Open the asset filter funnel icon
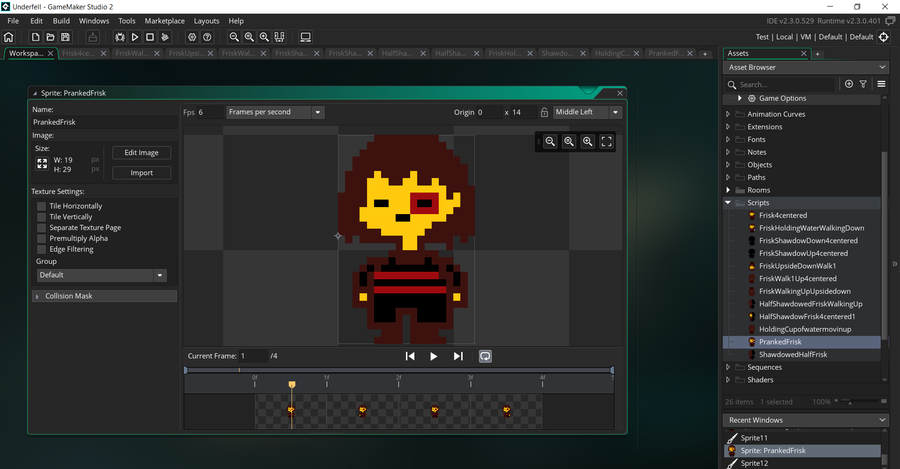 tap(863, 84)
